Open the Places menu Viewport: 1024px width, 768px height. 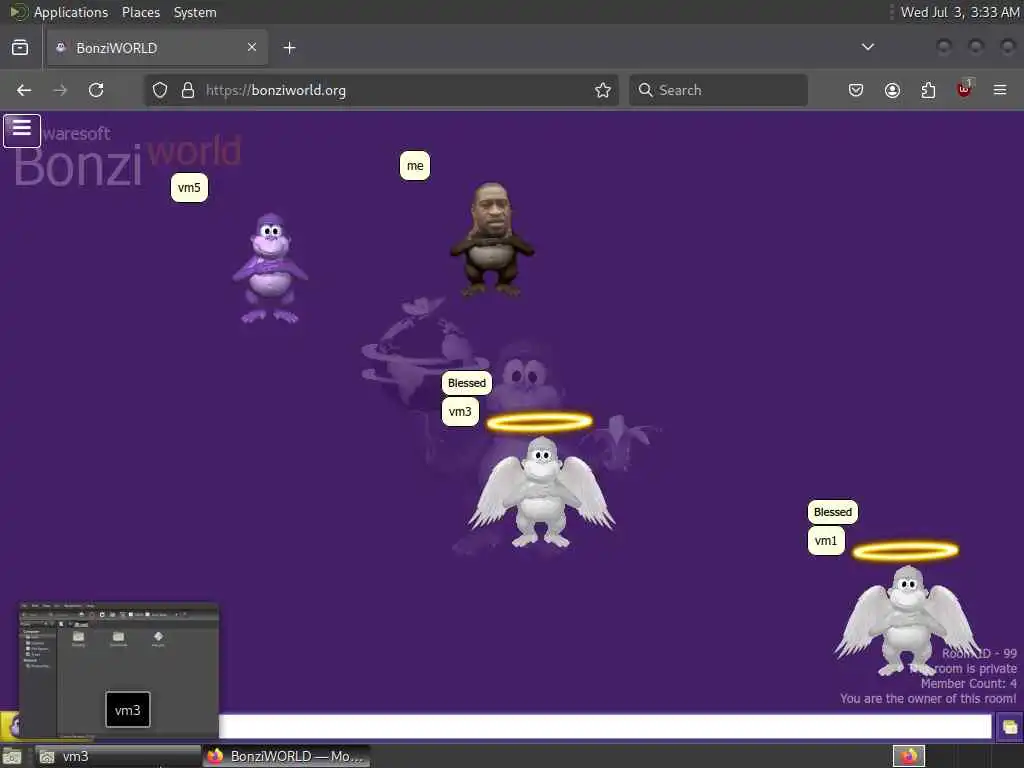point(141,12)
